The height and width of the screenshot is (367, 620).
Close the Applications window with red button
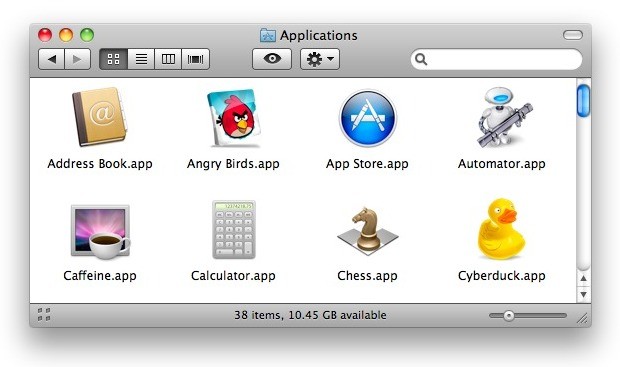[x=45, y=35]
